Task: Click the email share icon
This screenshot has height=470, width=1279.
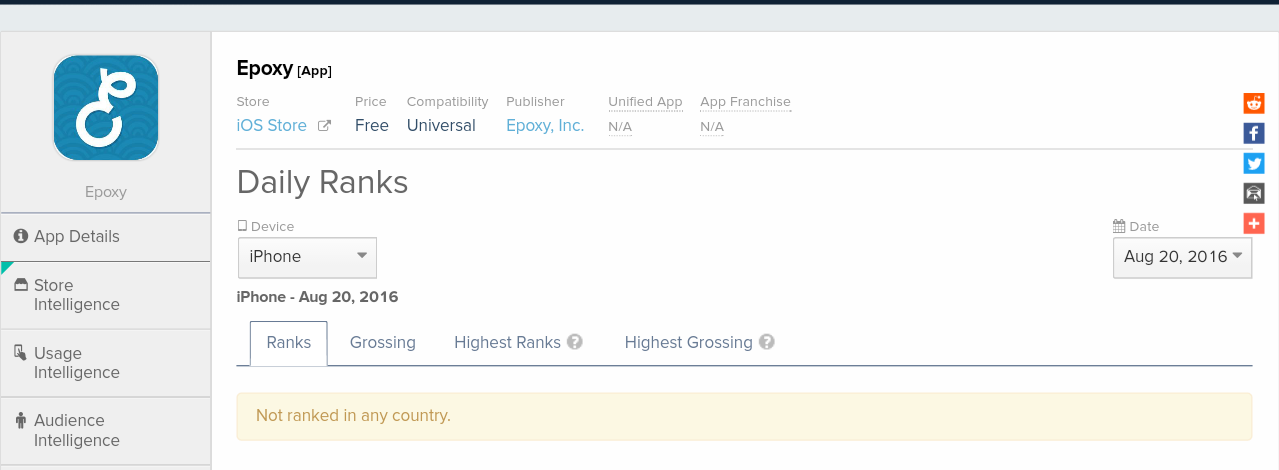Action: [x=1254, y=193]
